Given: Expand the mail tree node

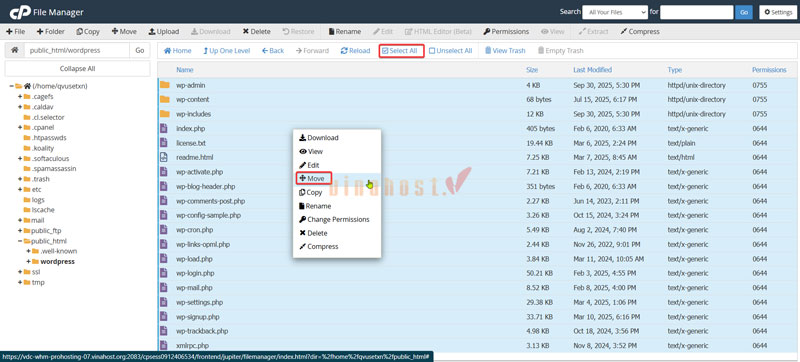Looking at the screenshot, I should tap(20, 220).
